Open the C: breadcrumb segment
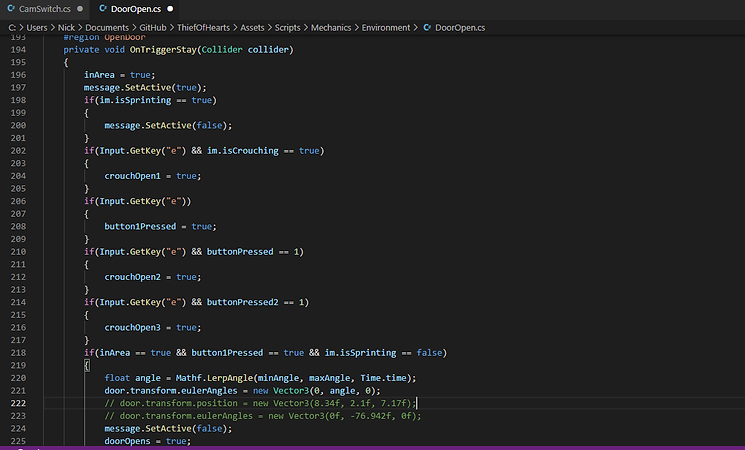This screenshot has height=450, width=745. coord(12,28)
